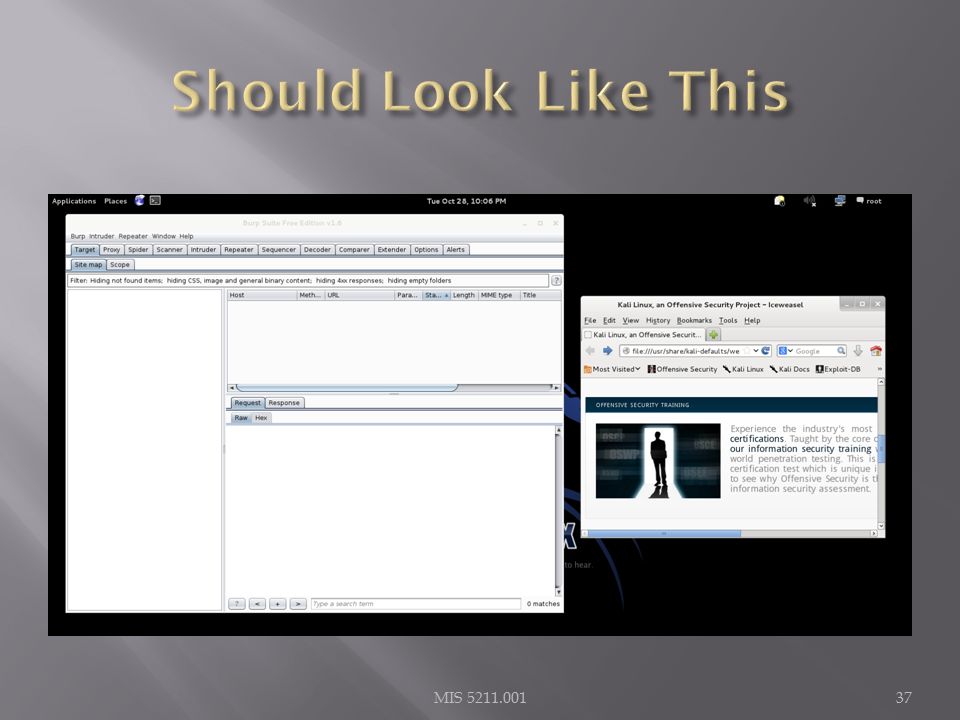Reload the page in Iceweasel
This screenshot has width=960, height=720.
pyautogui.click(x=765, y=351)
